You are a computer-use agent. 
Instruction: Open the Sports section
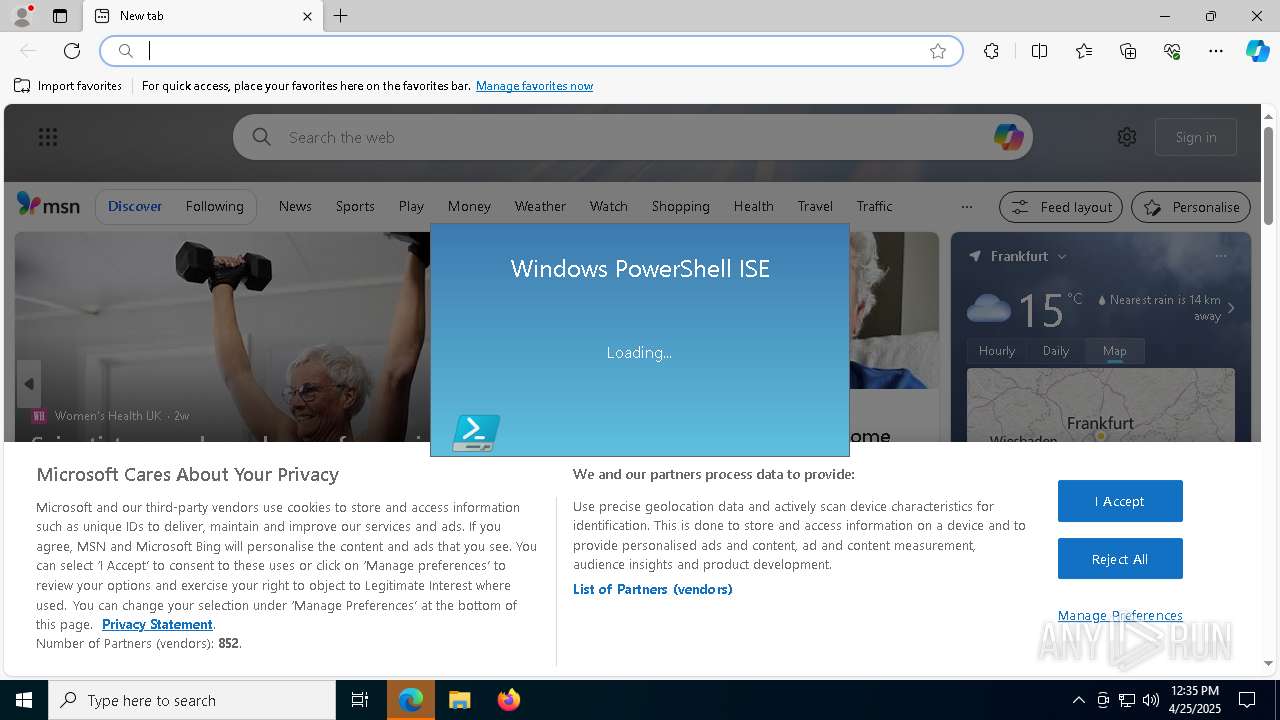pyautogui.click(x=355, y=206)
